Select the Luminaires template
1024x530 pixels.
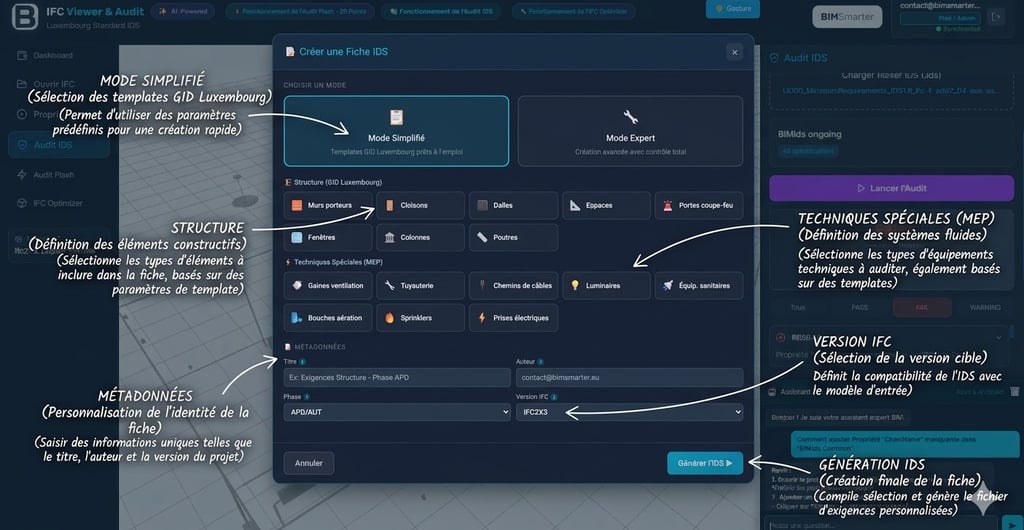(x=606, y=285)
